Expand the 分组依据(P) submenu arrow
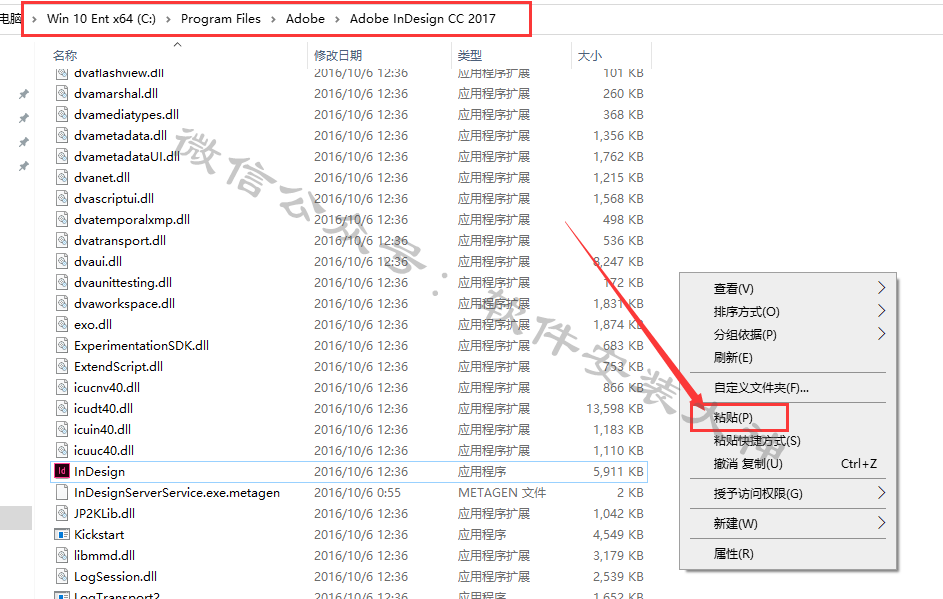Screen dimensions: 943x599 (x=881, y=334)
